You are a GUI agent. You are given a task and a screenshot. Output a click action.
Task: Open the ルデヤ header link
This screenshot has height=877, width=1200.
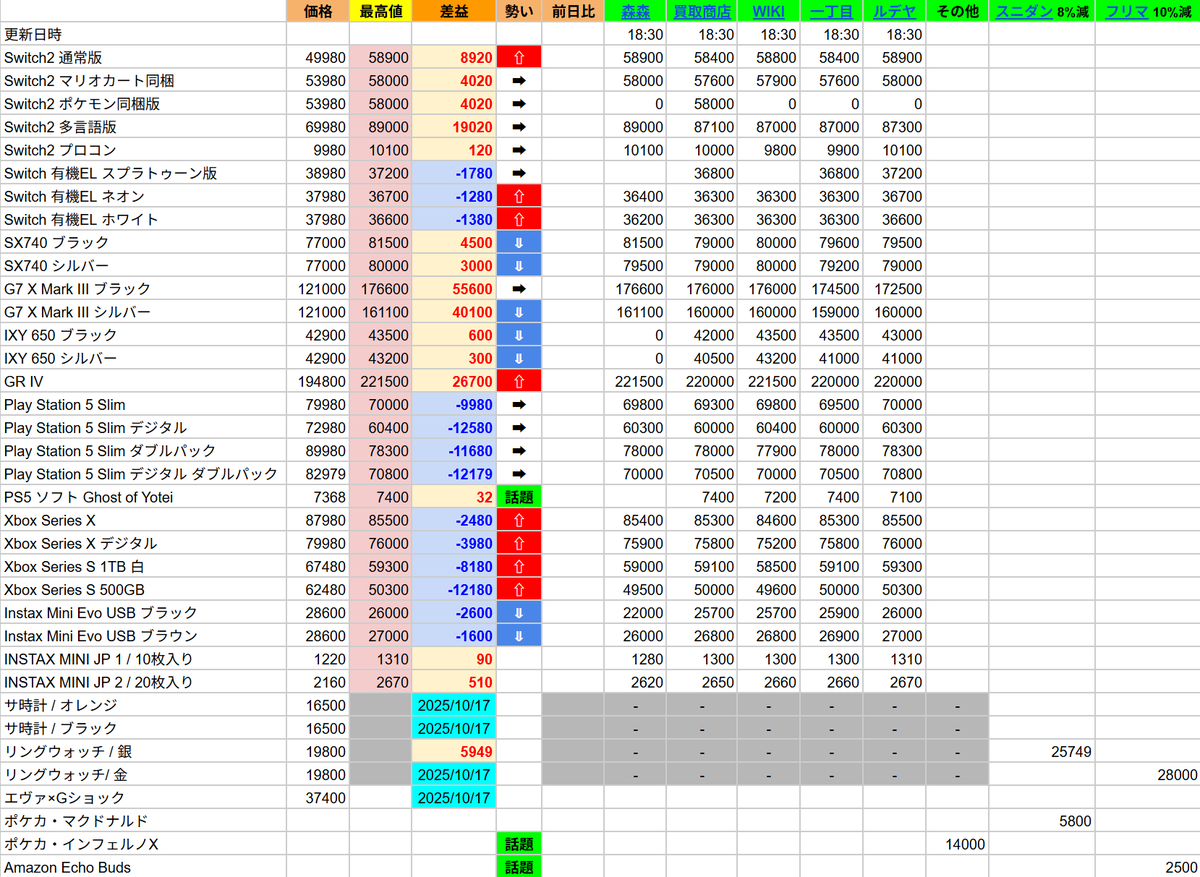tap(894, 11)
